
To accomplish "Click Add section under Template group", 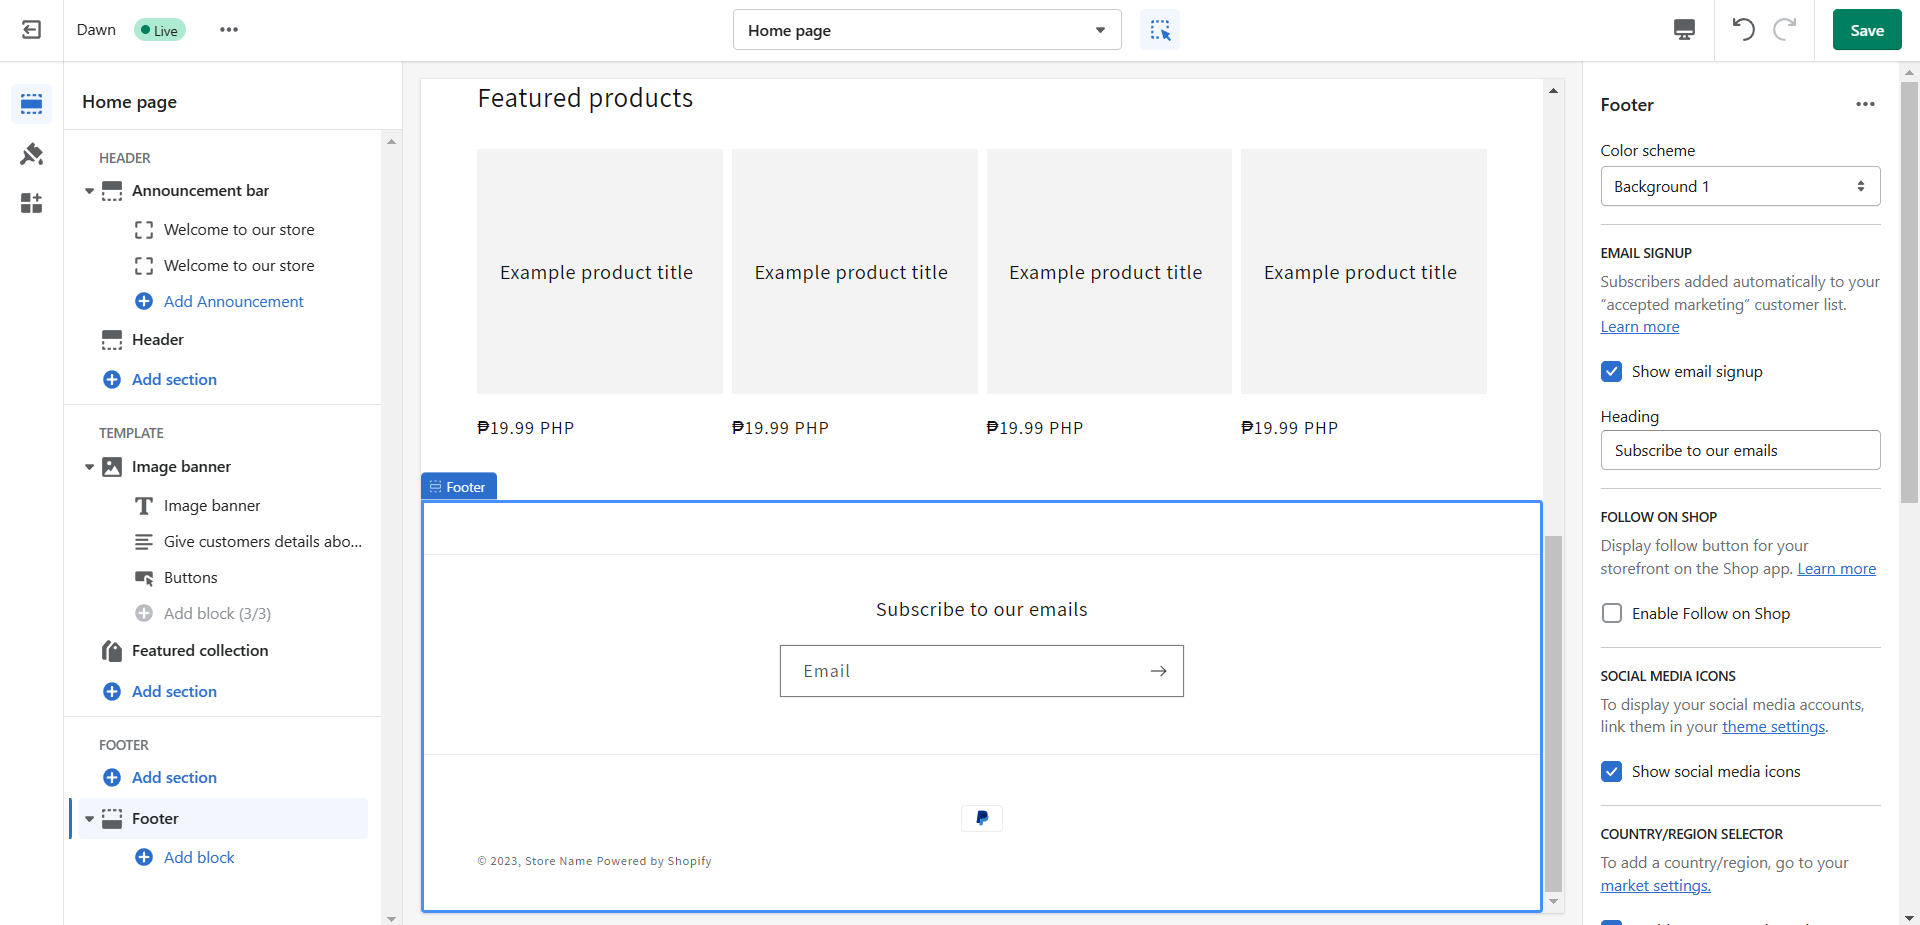I will pos(174,692).
